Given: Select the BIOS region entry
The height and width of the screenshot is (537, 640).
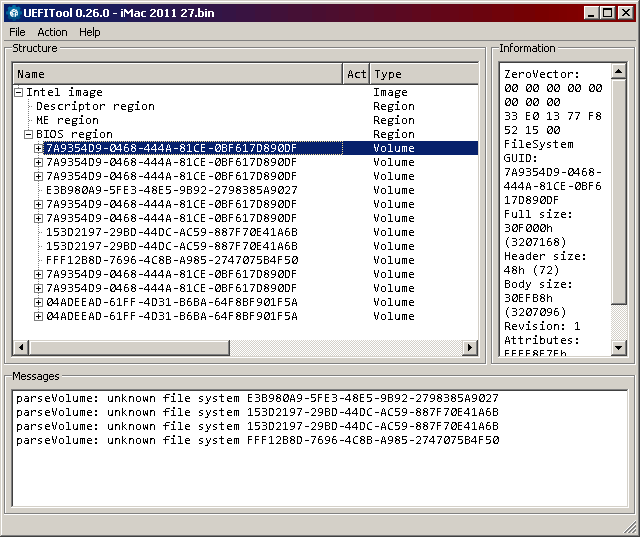Looking at the screenshot, I should 74,134.
